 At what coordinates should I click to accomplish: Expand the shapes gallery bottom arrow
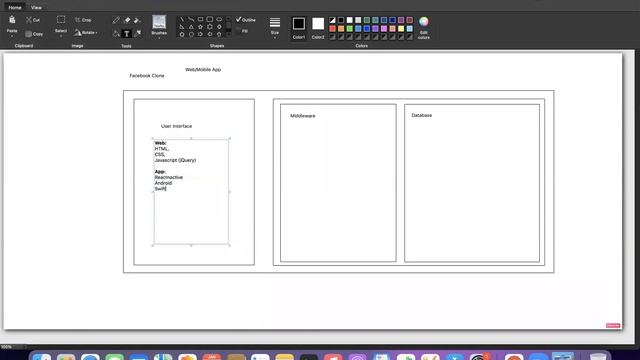228,35
